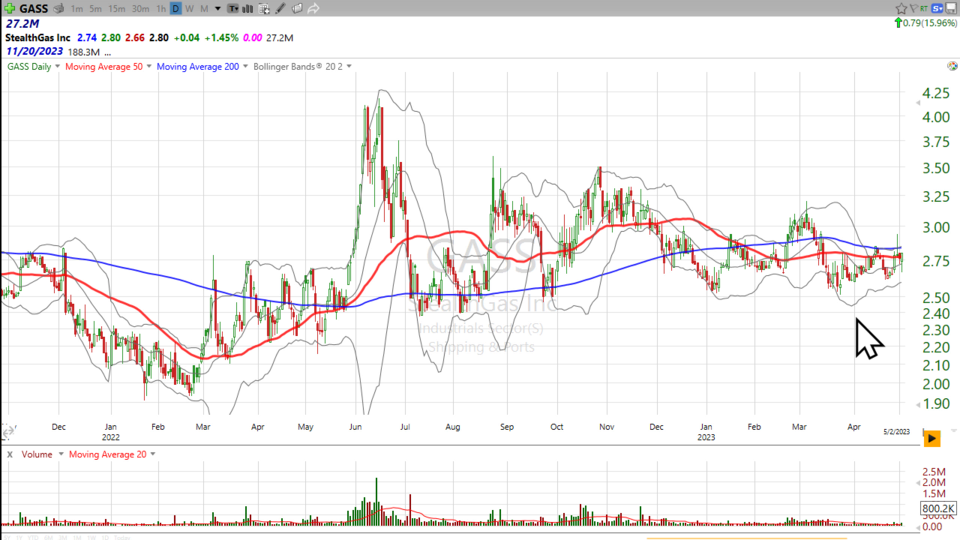Open the chart template icon

(x=233, y=9)
